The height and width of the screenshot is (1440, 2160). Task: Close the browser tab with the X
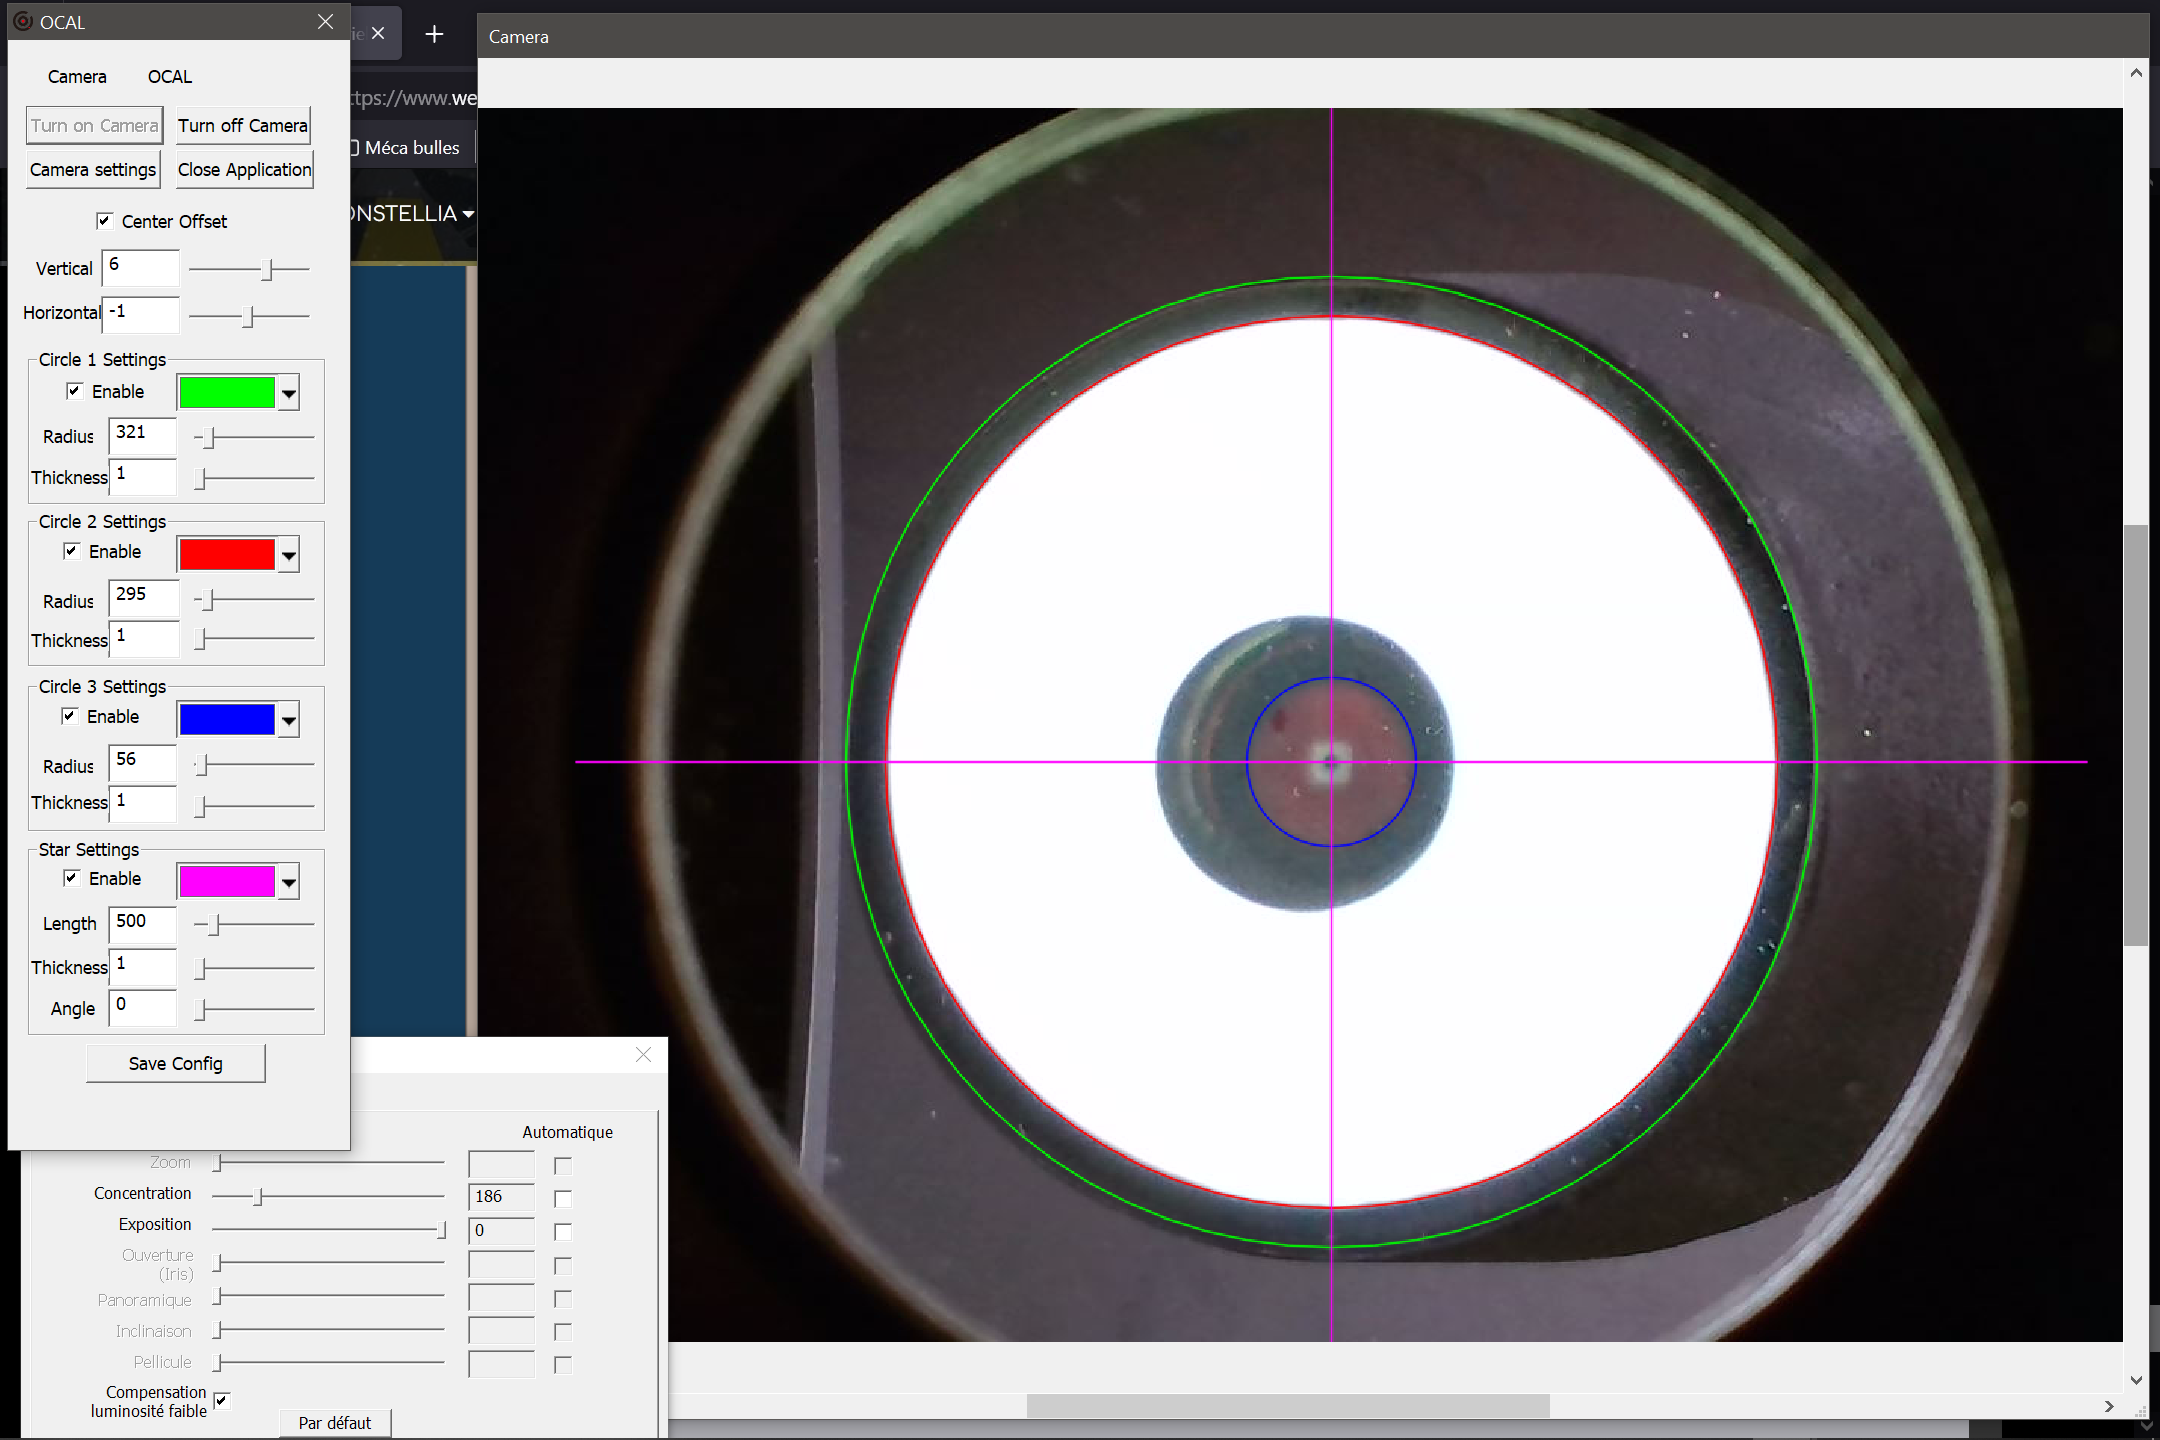click(378, 33)
